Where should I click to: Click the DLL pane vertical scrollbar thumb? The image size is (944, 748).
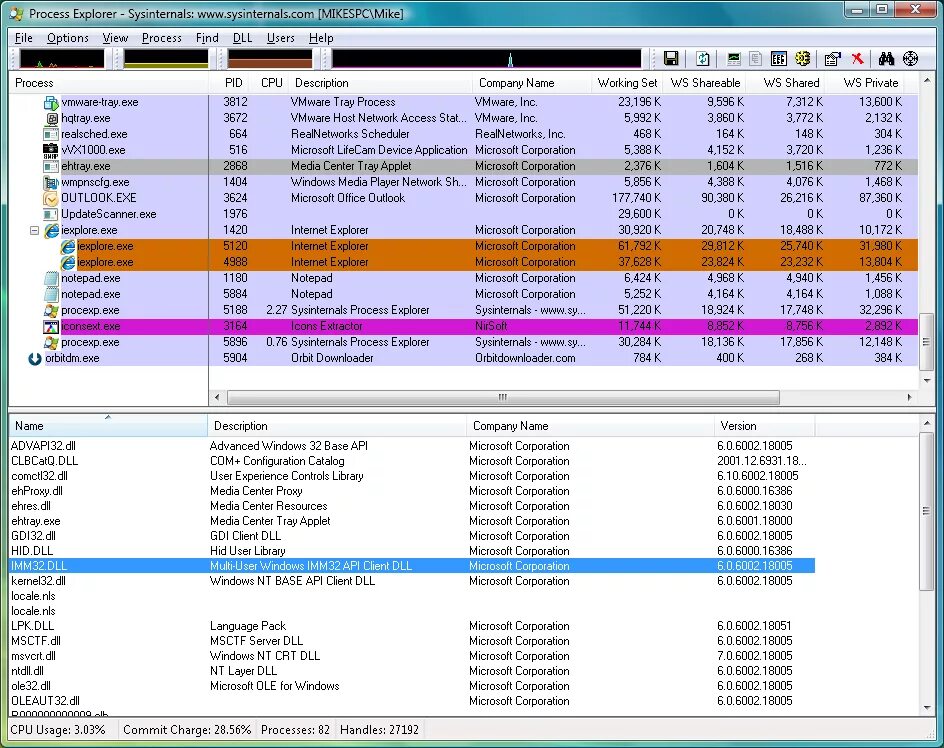tap(927, 511)
